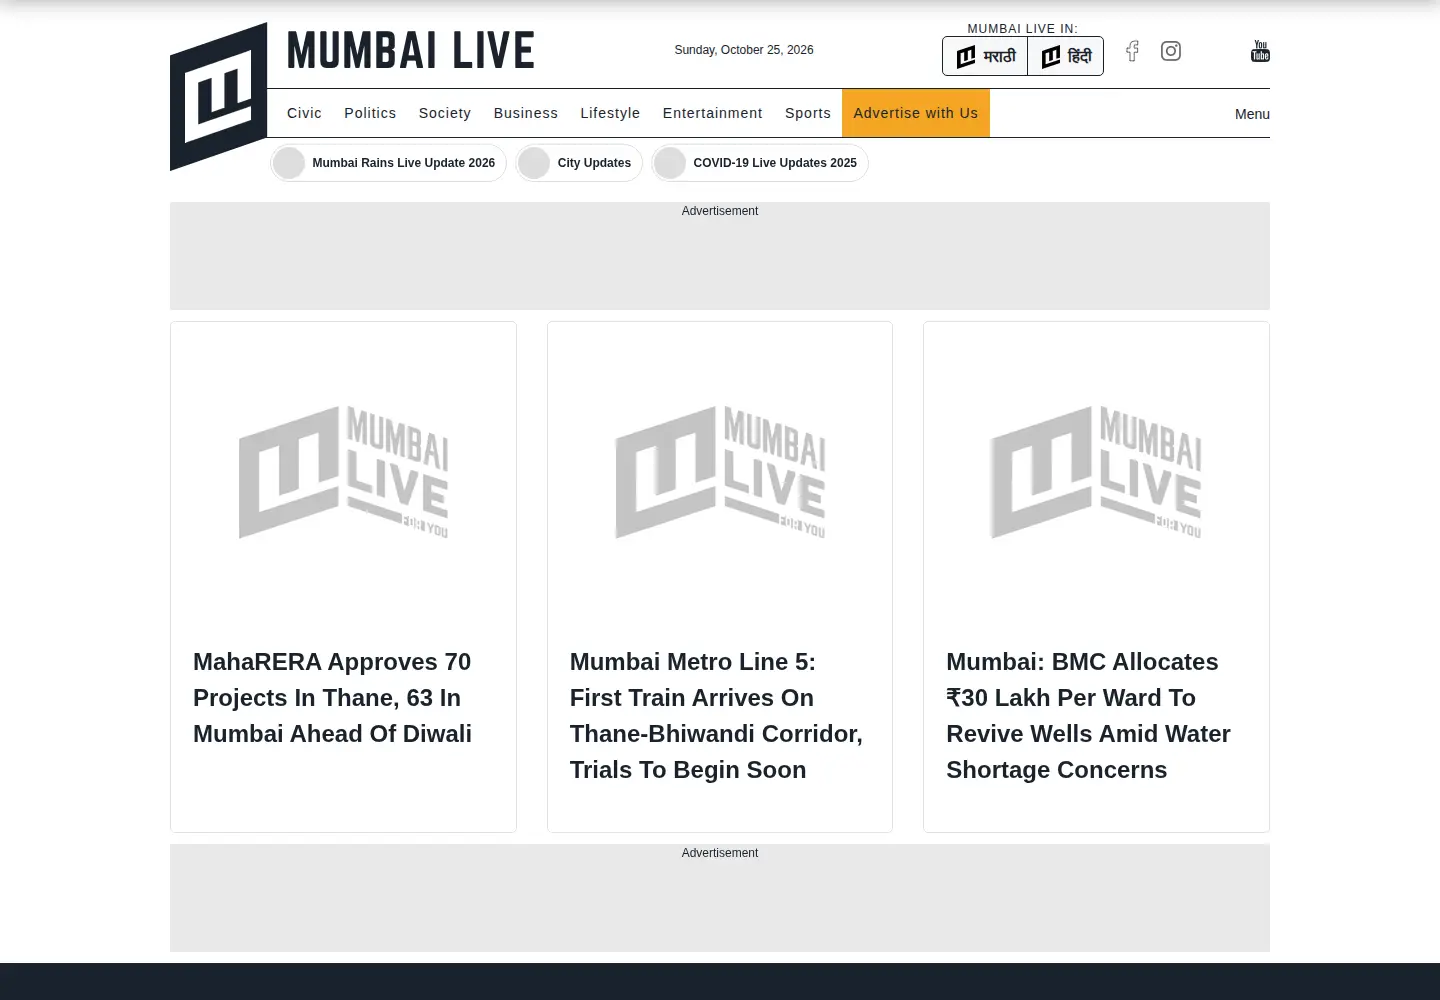Open the Instagram icon in the header

pos(1171,51)
